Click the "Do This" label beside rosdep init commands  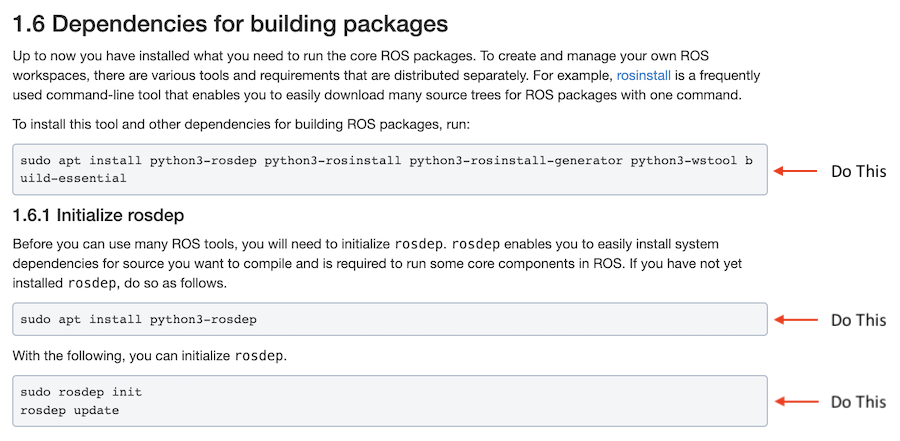pos(858,402)
